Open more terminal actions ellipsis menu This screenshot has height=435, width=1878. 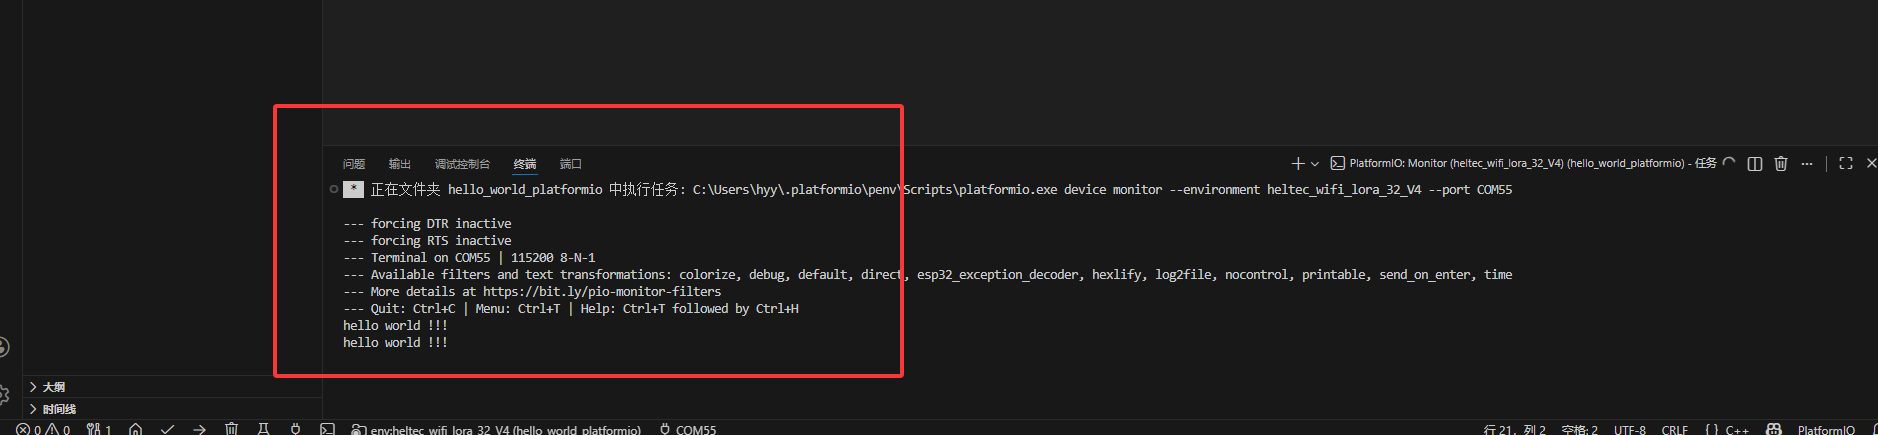(x=1807, y=163)
